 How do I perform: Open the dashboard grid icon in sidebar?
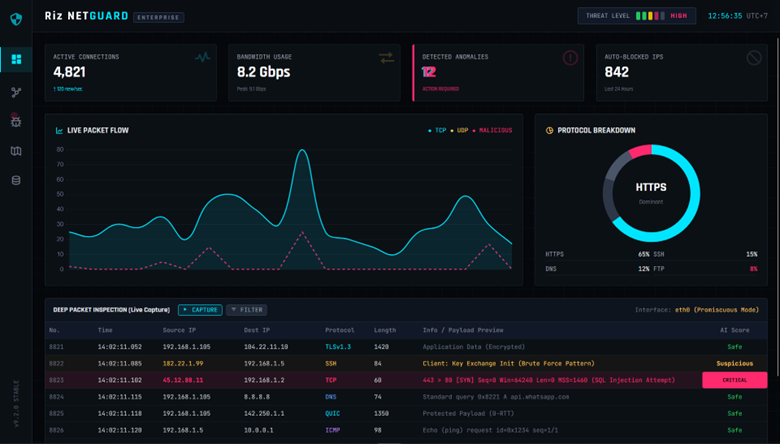tap(16, 59)
